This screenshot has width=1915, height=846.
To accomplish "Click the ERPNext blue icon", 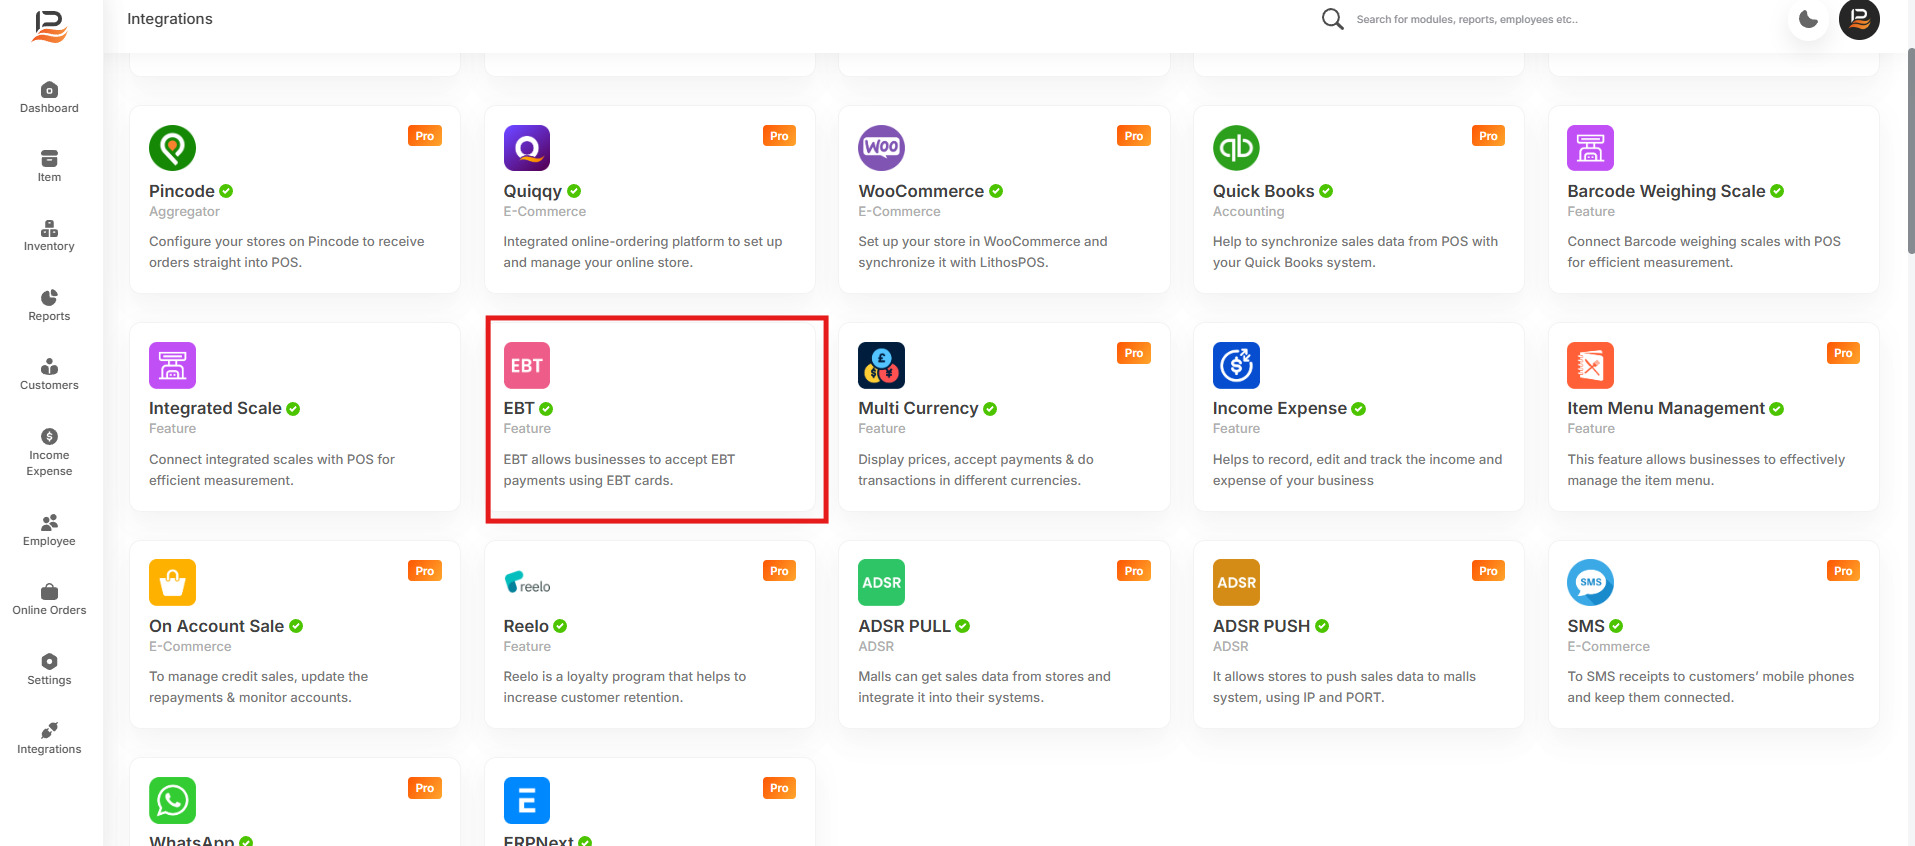I will (x=527, y=800).
